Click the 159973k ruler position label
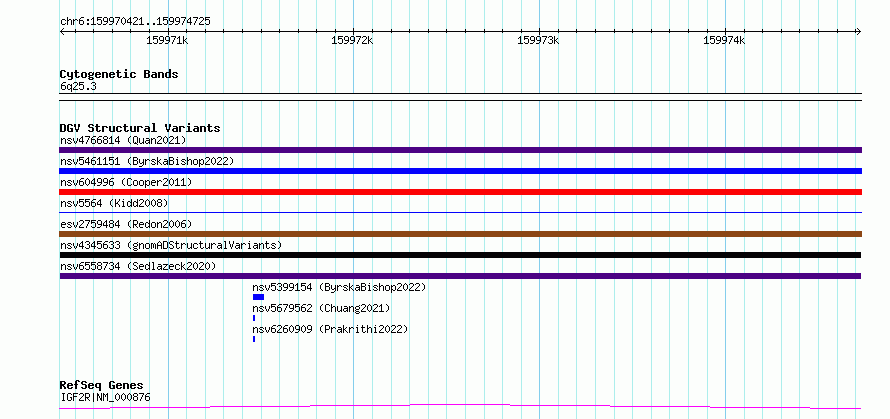890x419 pixels. [538, 40]
